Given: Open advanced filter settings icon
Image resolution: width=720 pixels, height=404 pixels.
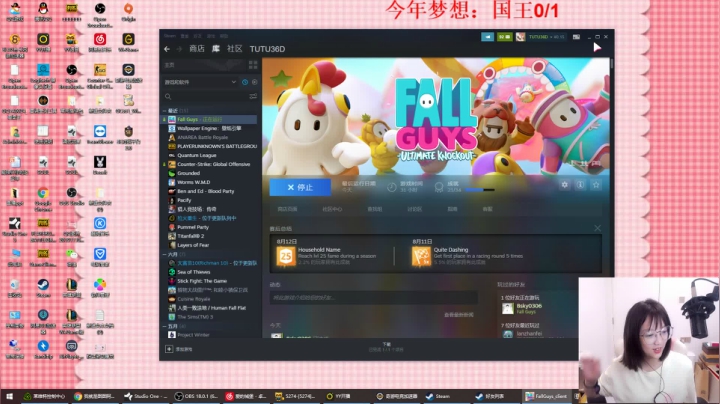Looking at the screenshot, I should point(253,96).
